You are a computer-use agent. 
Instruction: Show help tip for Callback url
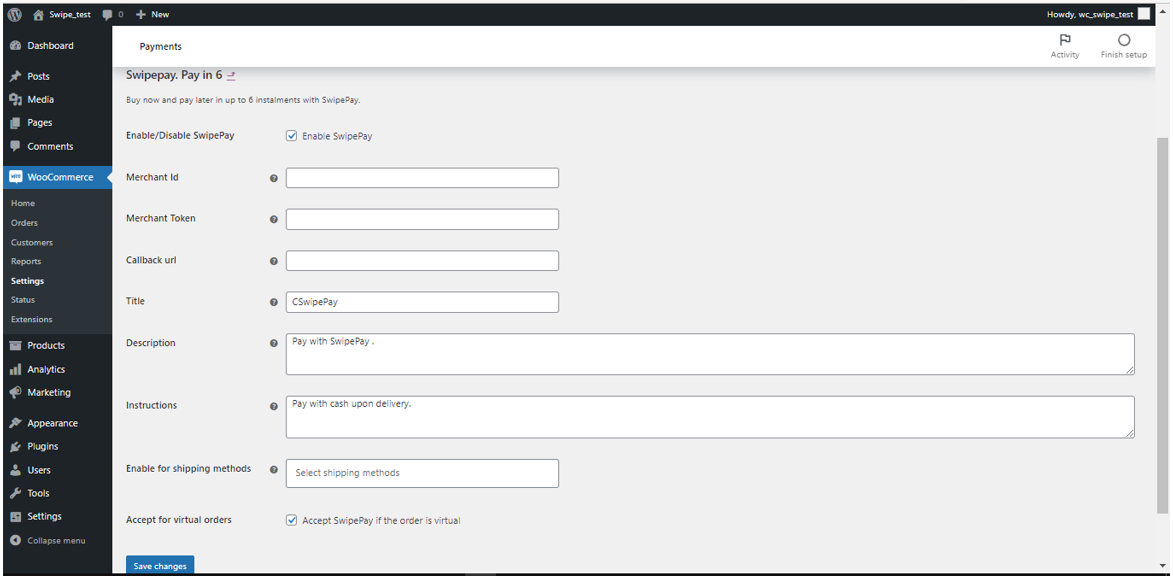point(273,261)
